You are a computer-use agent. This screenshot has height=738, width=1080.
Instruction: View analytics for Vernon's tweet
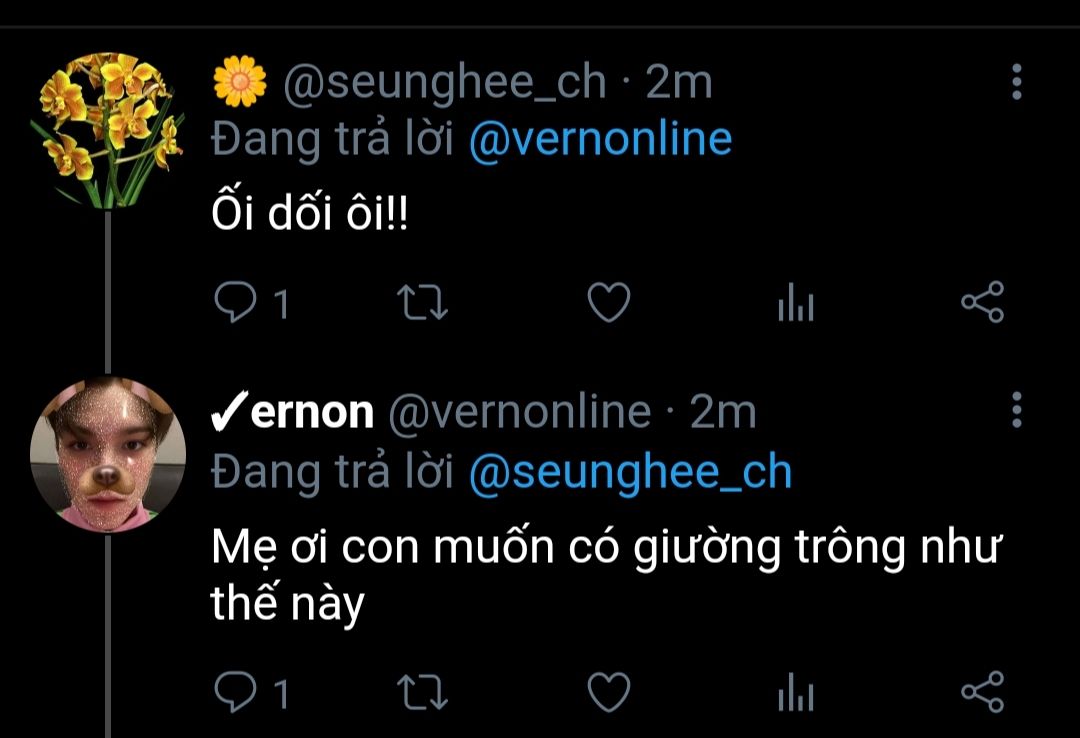tap(796, 691)
